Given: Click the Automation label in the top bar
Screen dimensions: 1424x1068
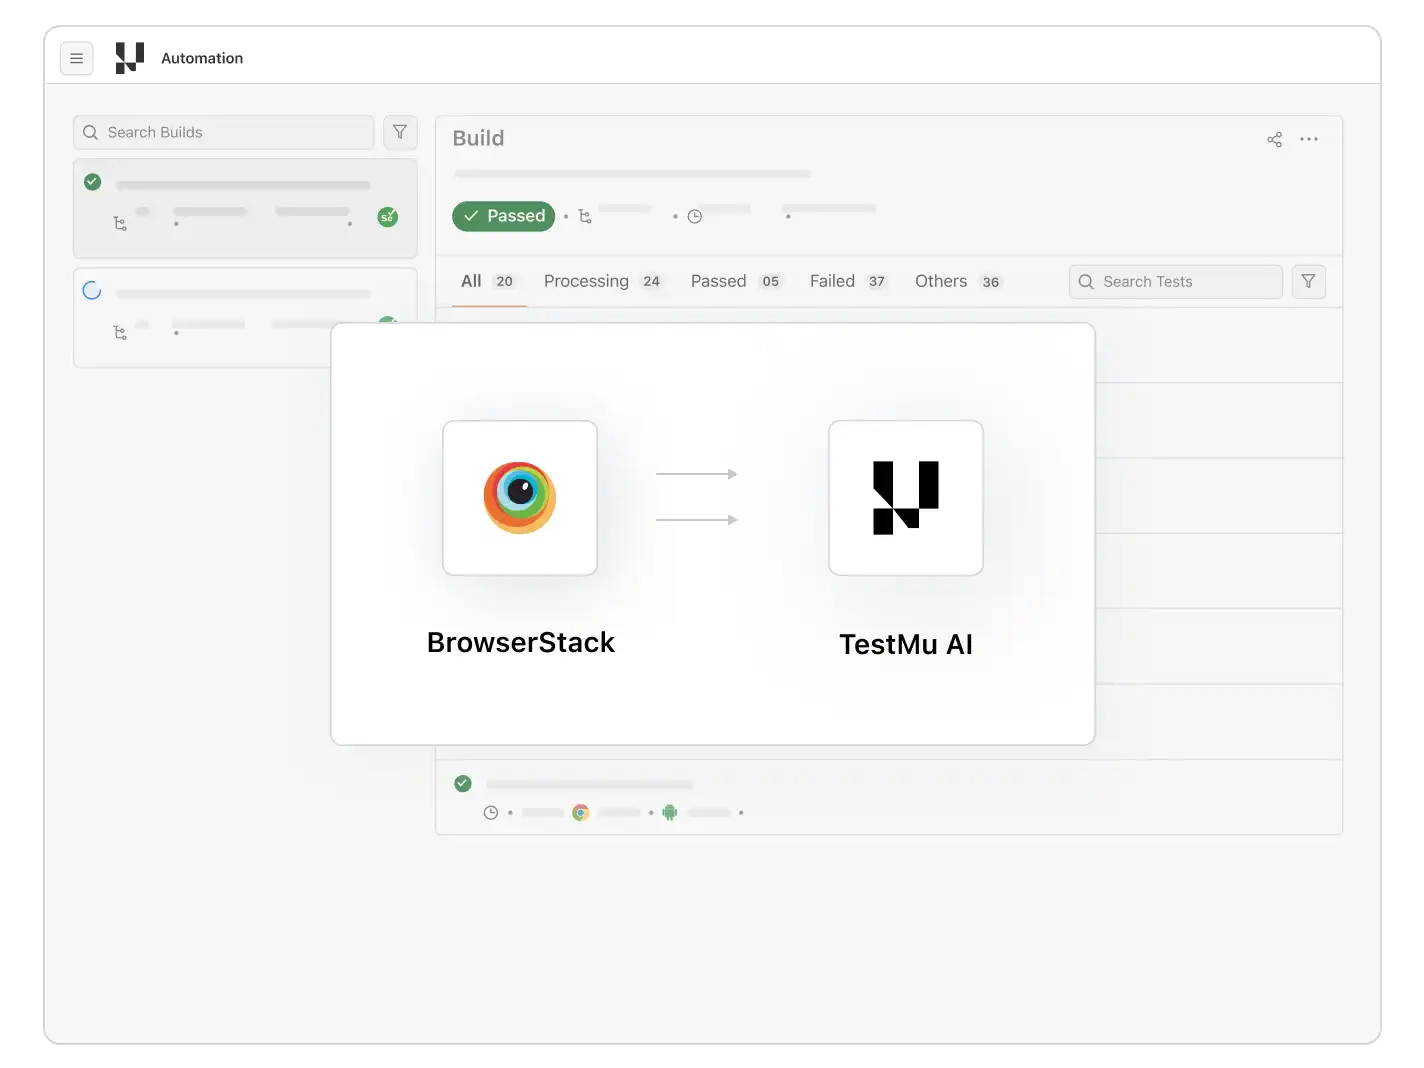Looking at the screenshot, I should pos(202,58).
